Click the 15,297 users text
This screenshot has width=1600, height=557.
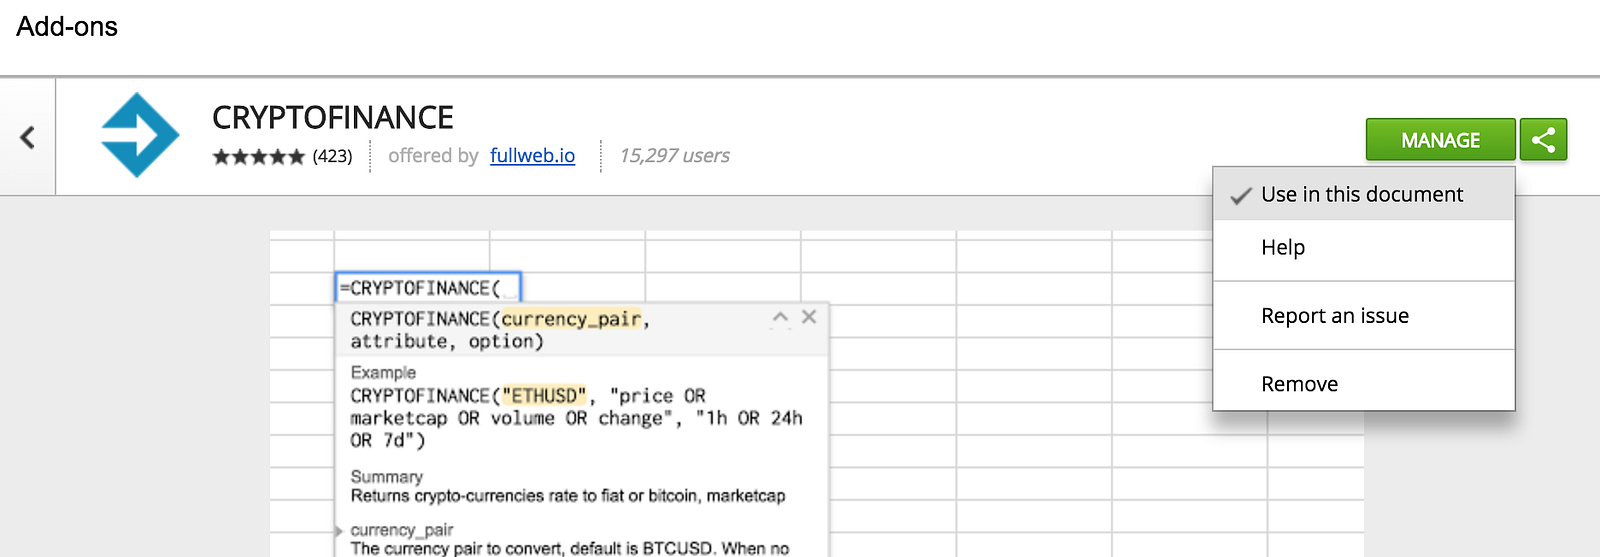674,156
